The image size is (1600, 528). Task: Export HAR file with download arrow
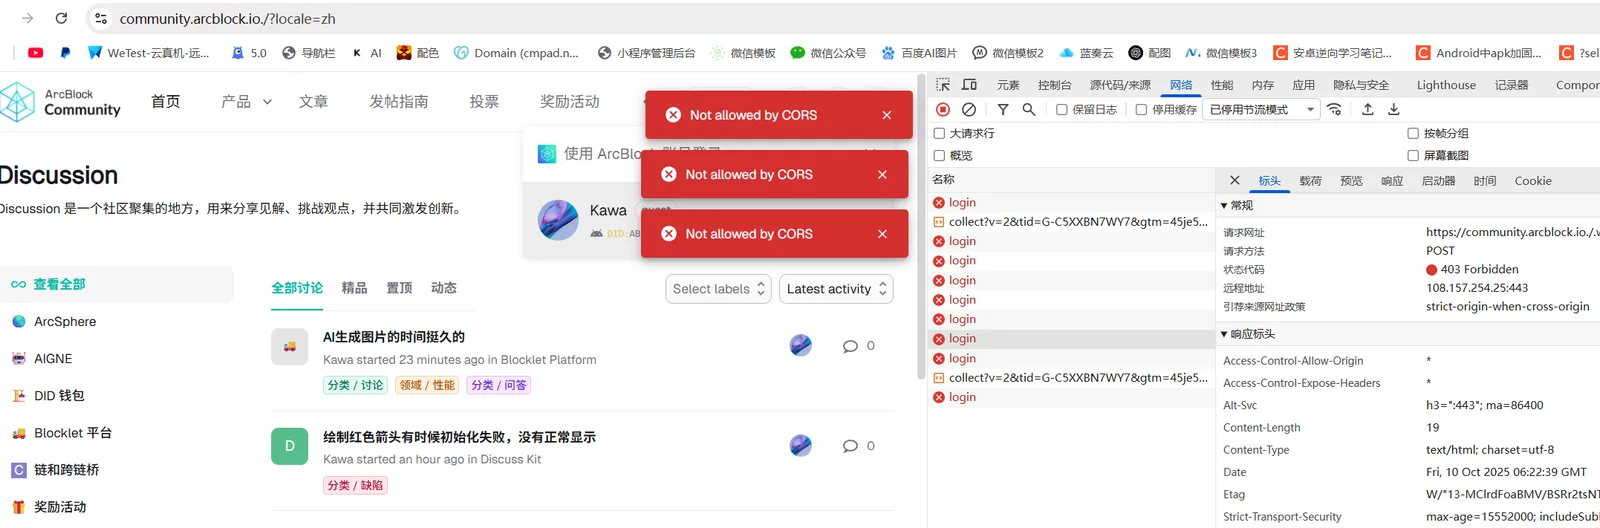click(x=1394, y=109)
